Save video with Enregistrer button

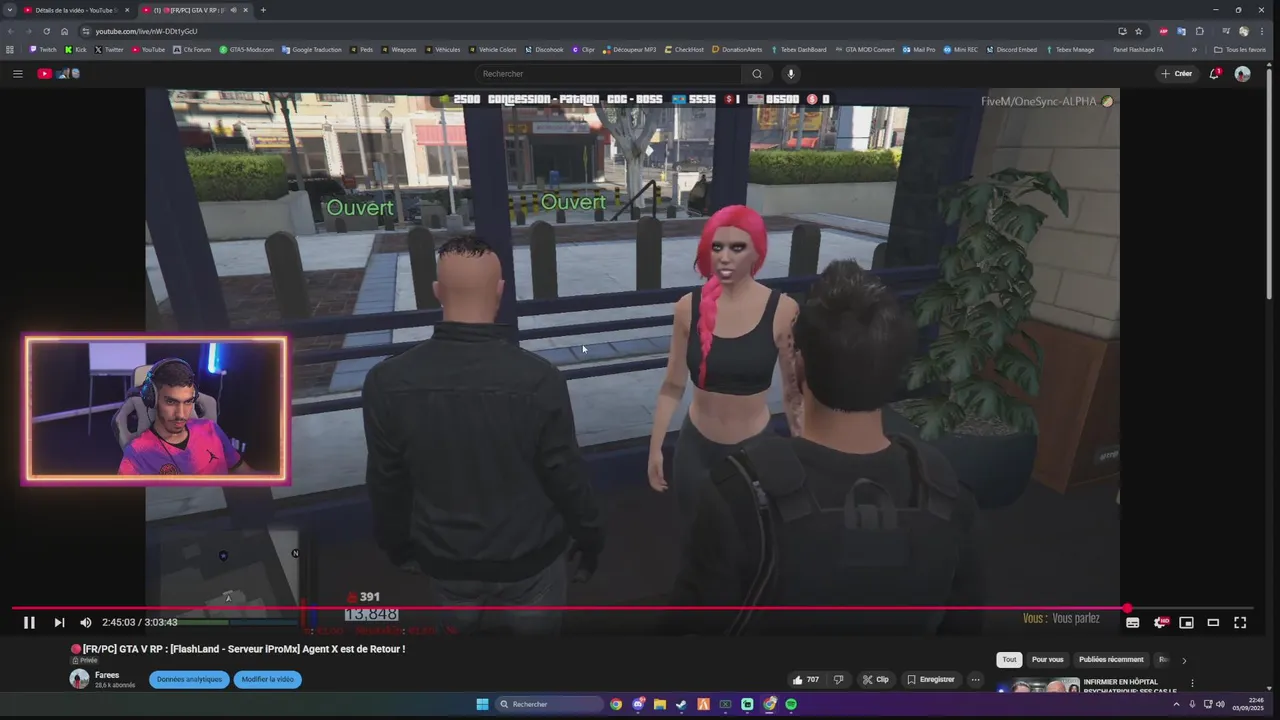[930, 679]
